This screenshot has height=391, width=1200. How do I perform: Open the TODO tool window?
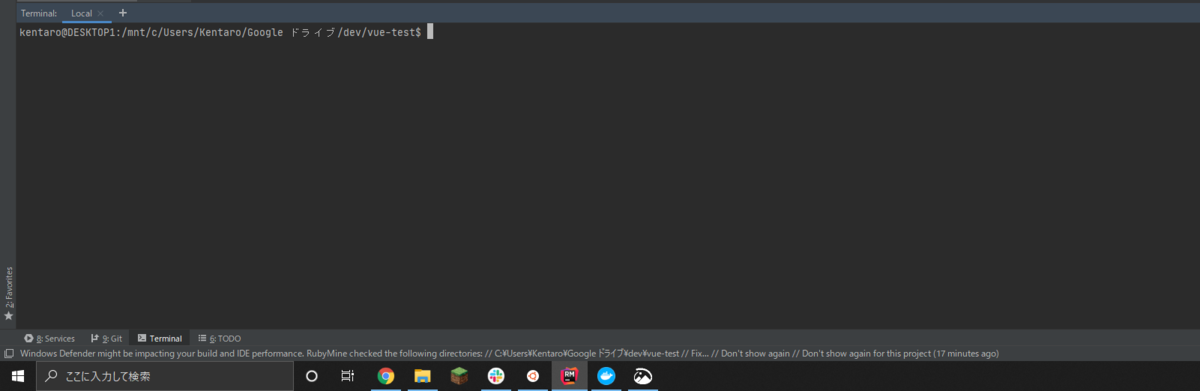(x=219, y=339)
